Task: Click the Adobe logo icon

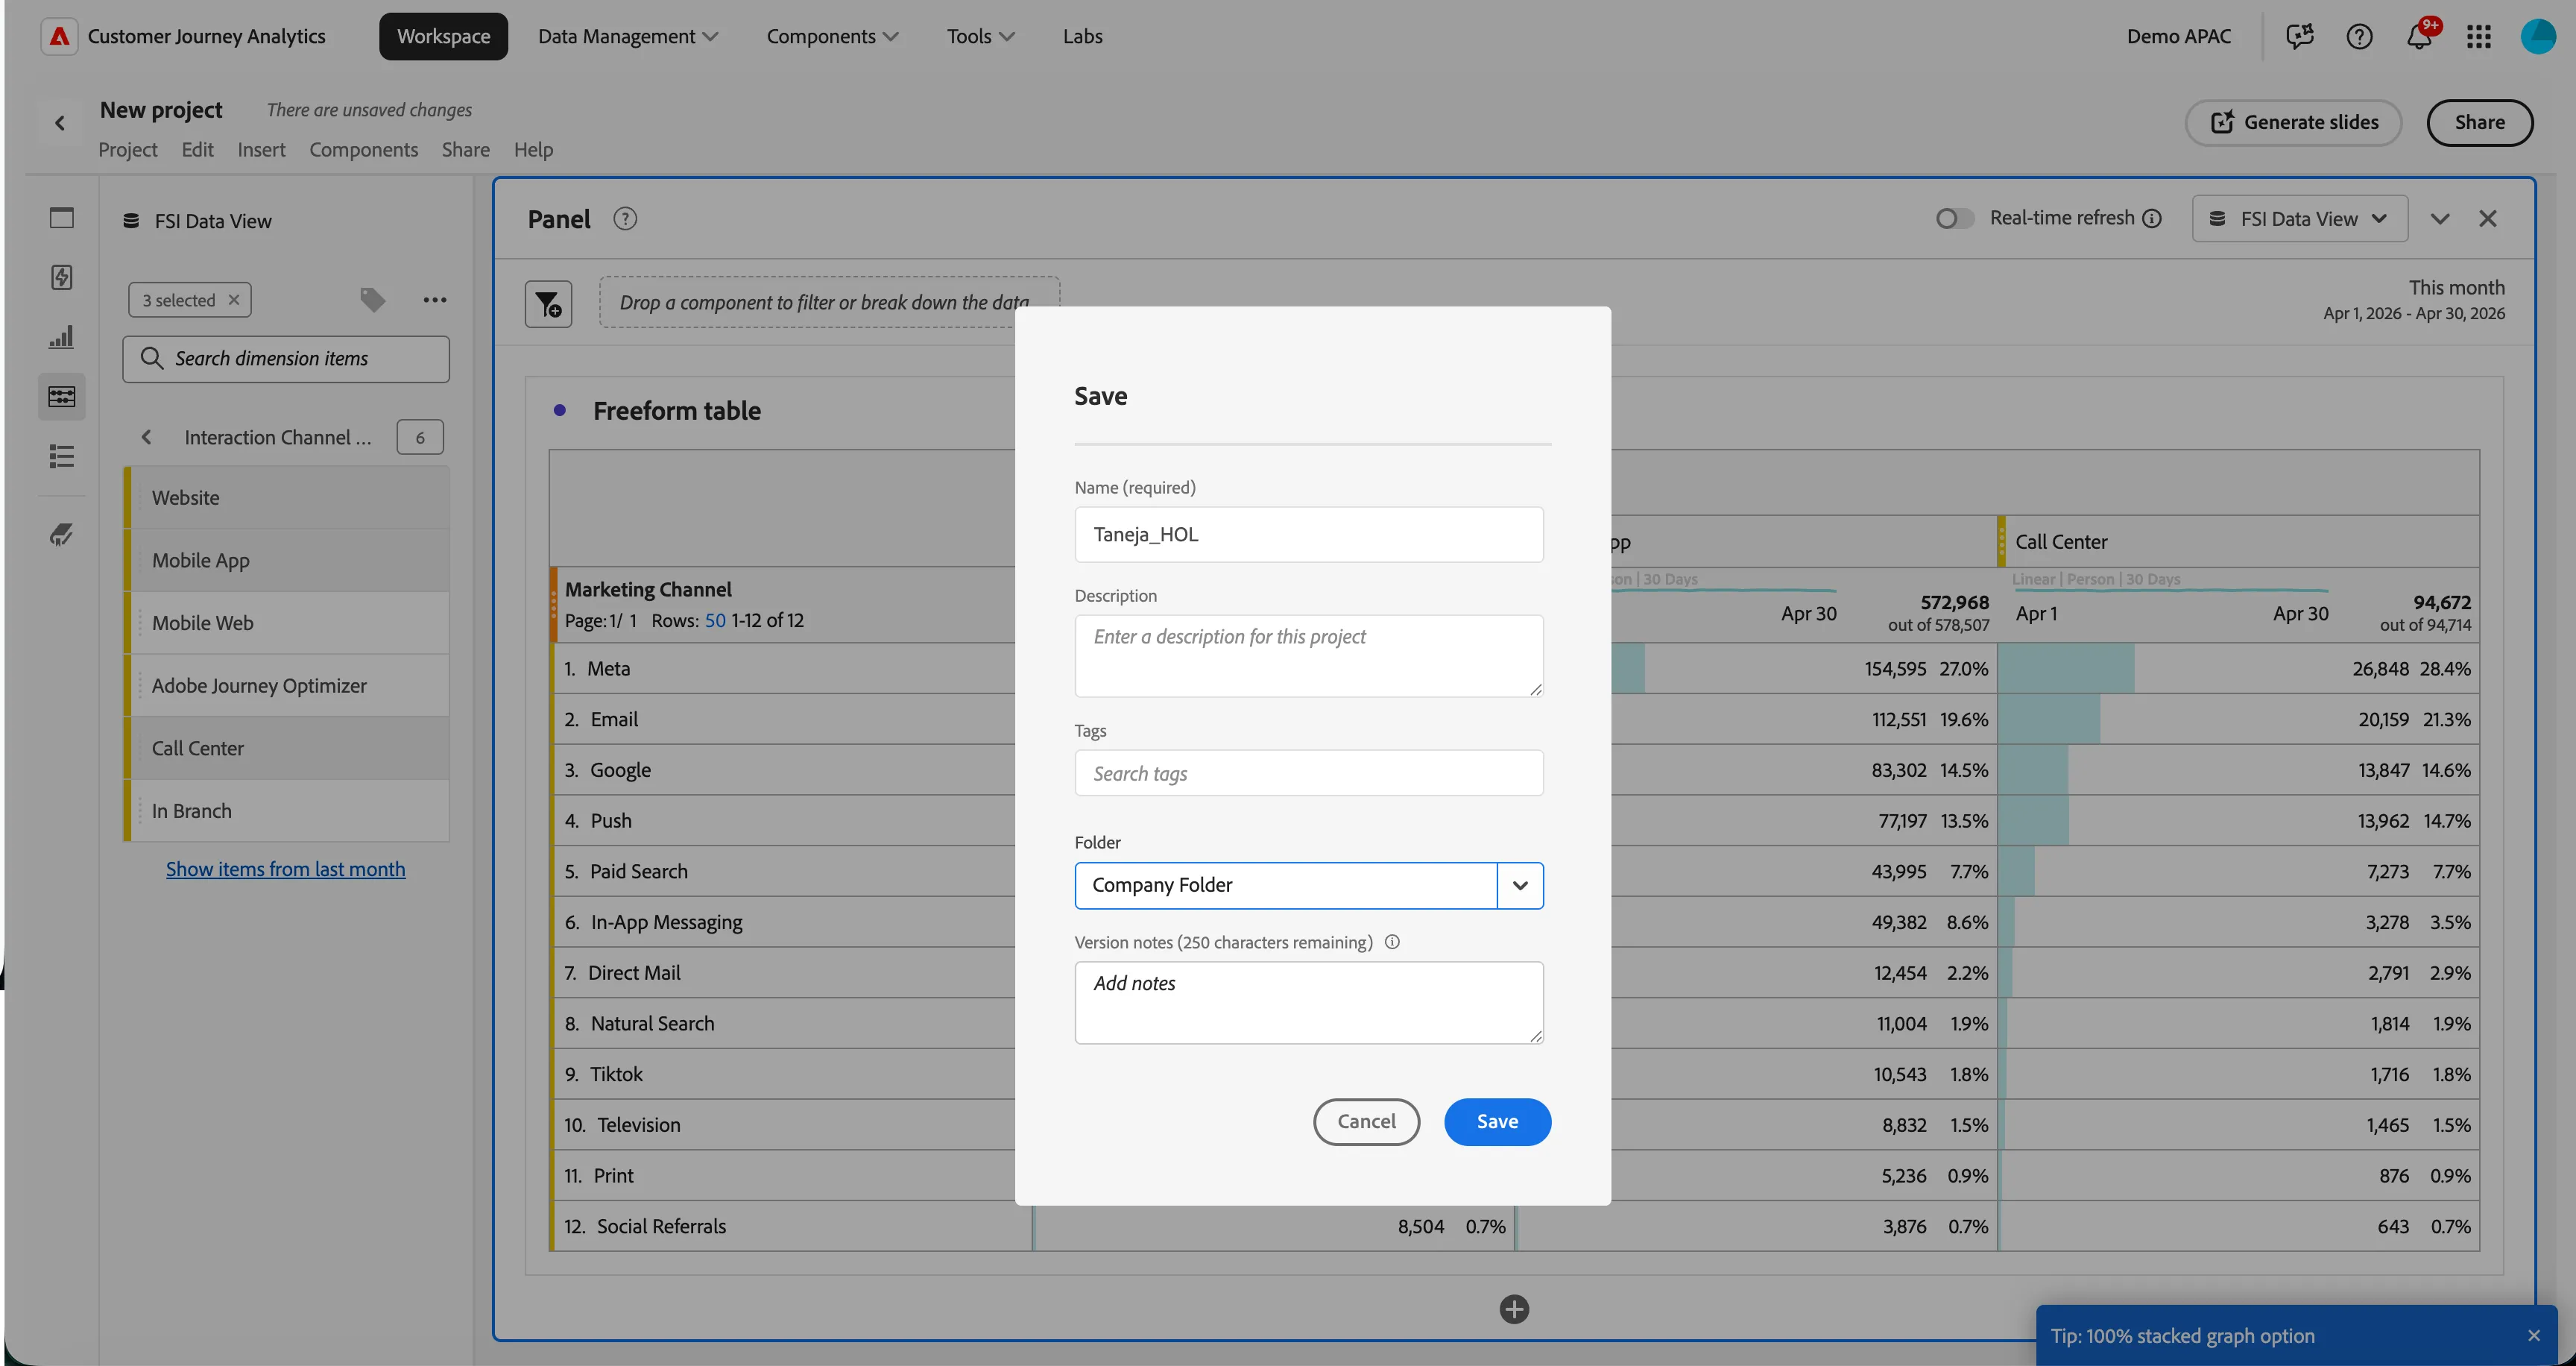Action: 59,36
